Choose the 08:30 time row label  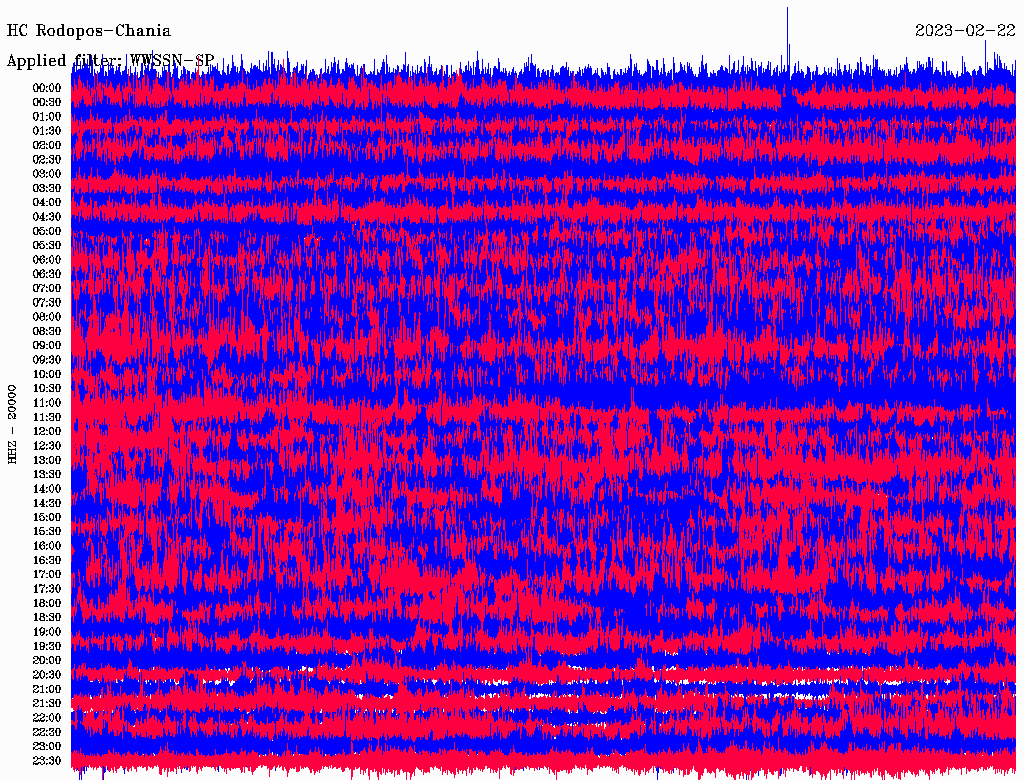tap(47, 331)
